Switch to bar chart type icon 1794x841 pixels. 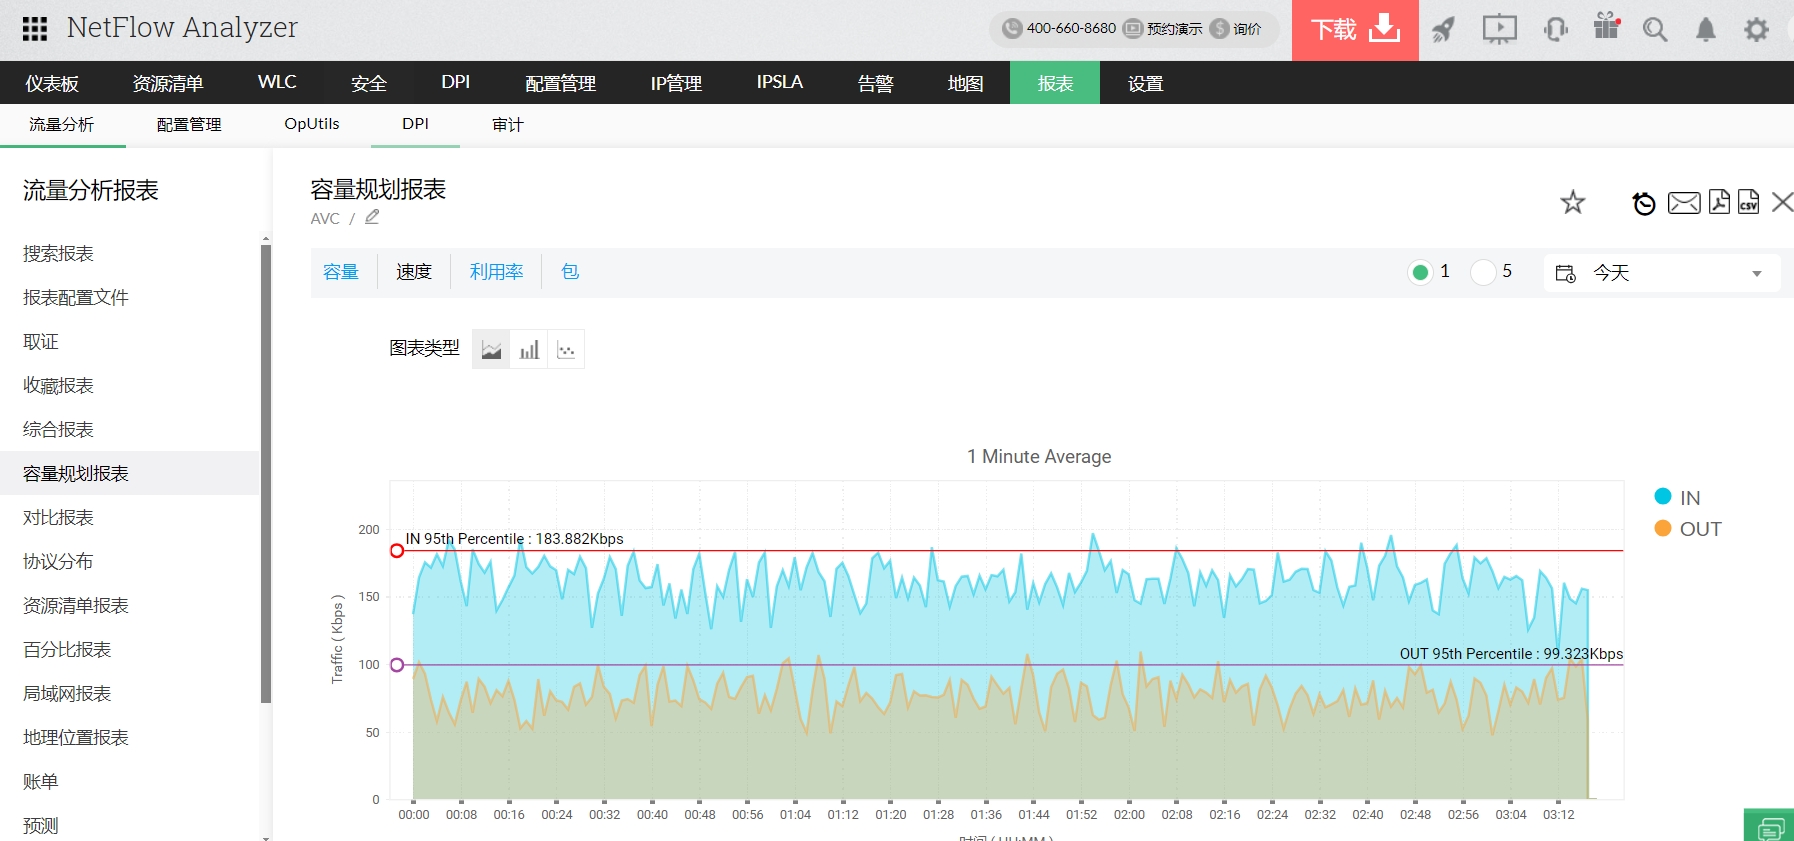pos(529,350)
